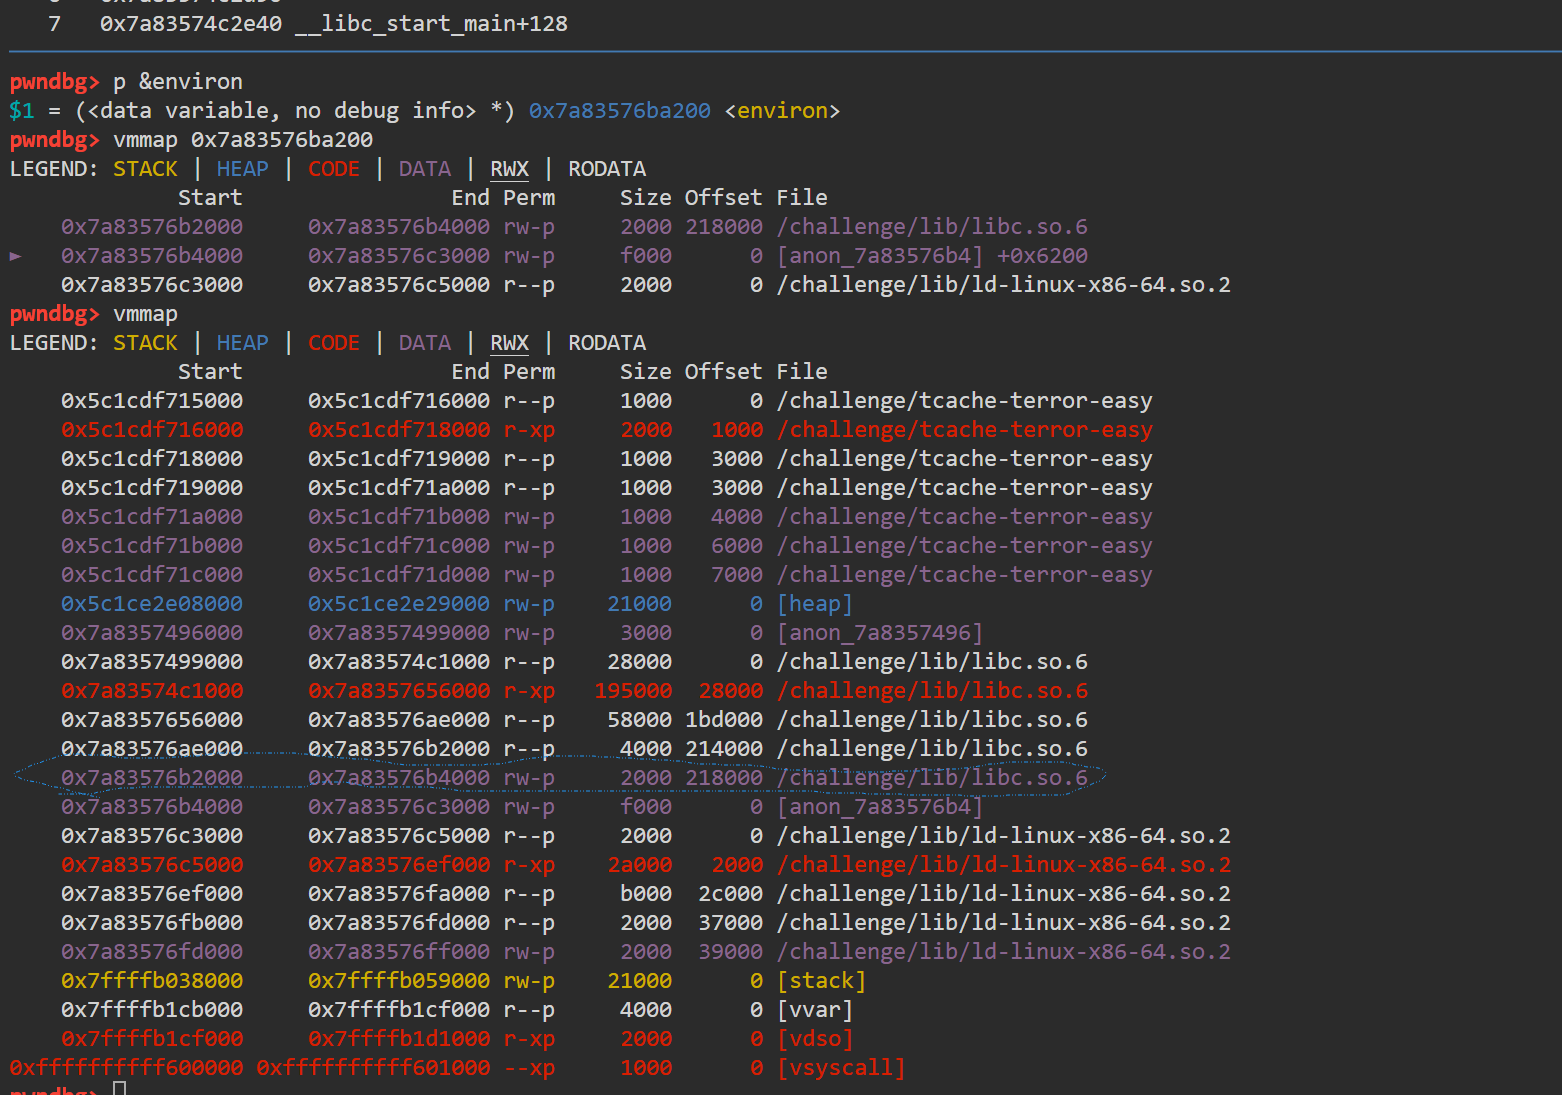This screenshot has width=1562, height=1095.
Task: Select vvar start address 0x7fffb1cb000
Action: [x=152, y=1009]
